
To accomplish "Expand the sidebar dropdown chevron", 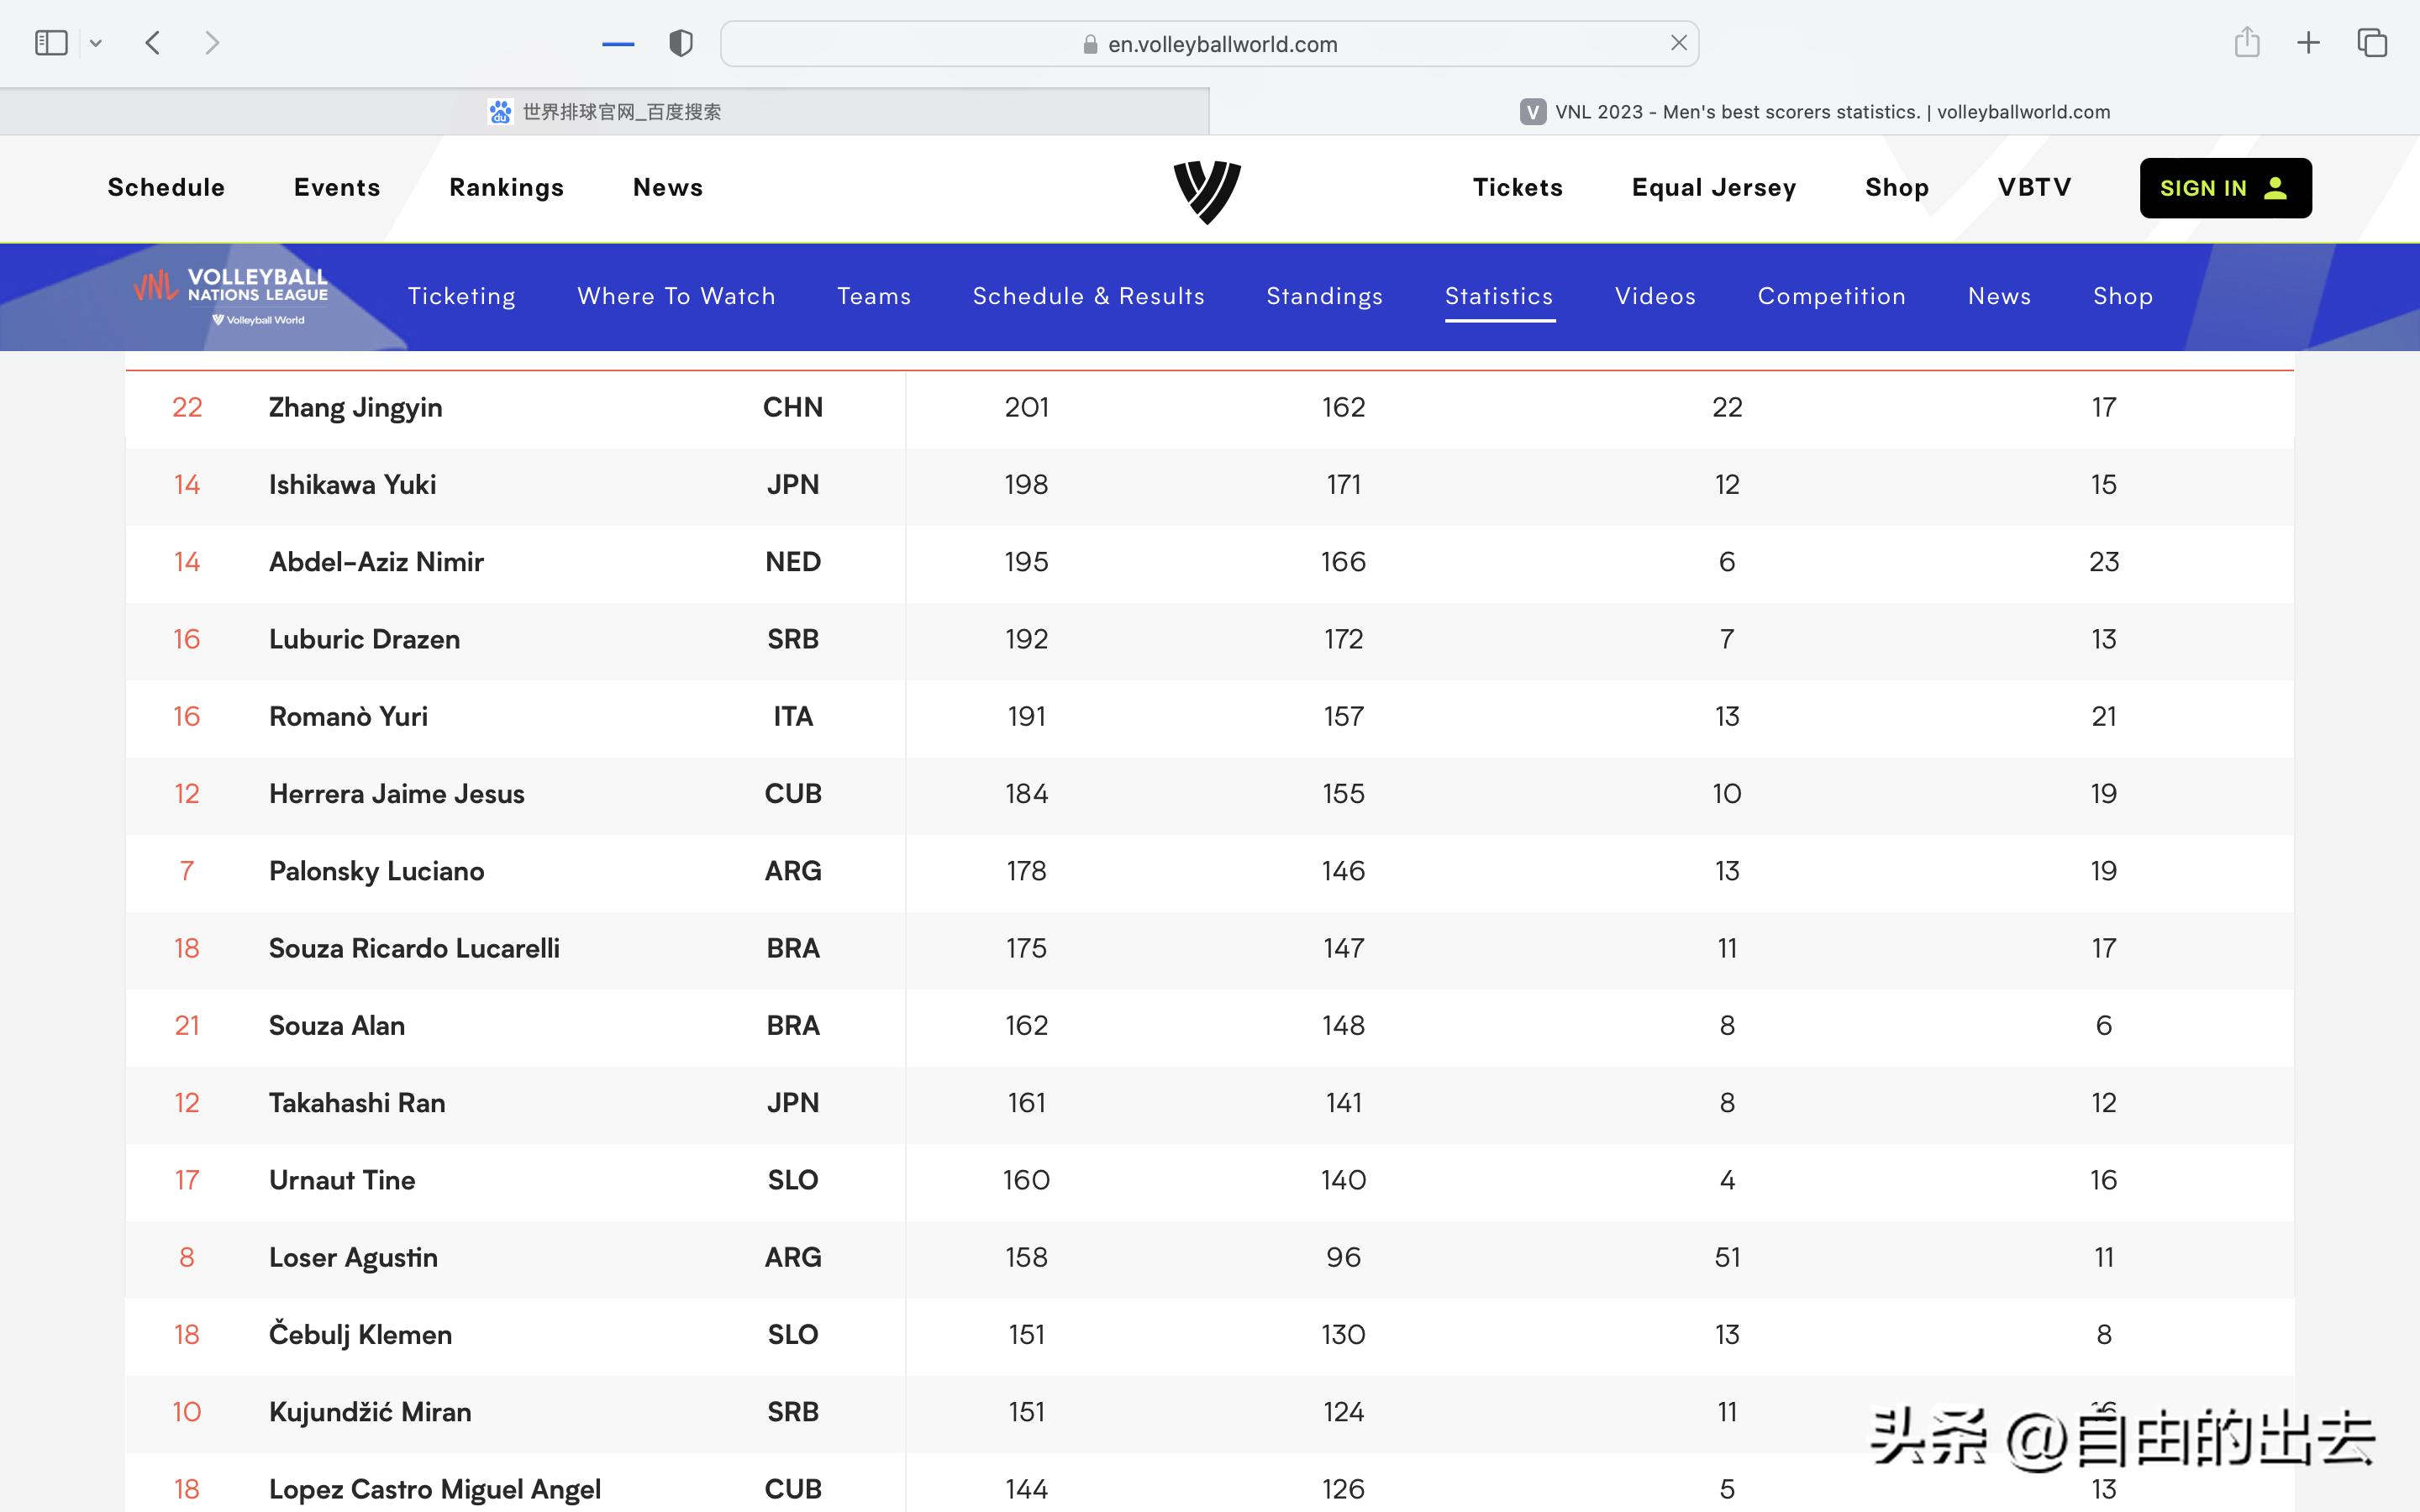I will pos(96,43).
